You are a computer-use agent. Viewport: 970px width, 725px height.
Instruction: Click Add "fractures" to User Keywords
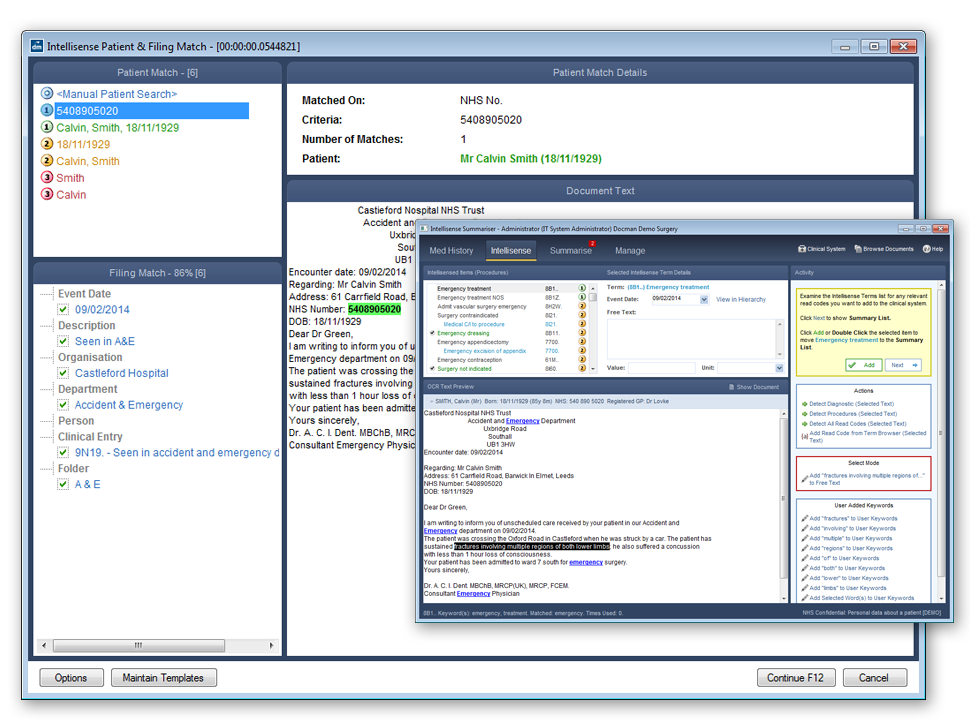tap(849, 518)
